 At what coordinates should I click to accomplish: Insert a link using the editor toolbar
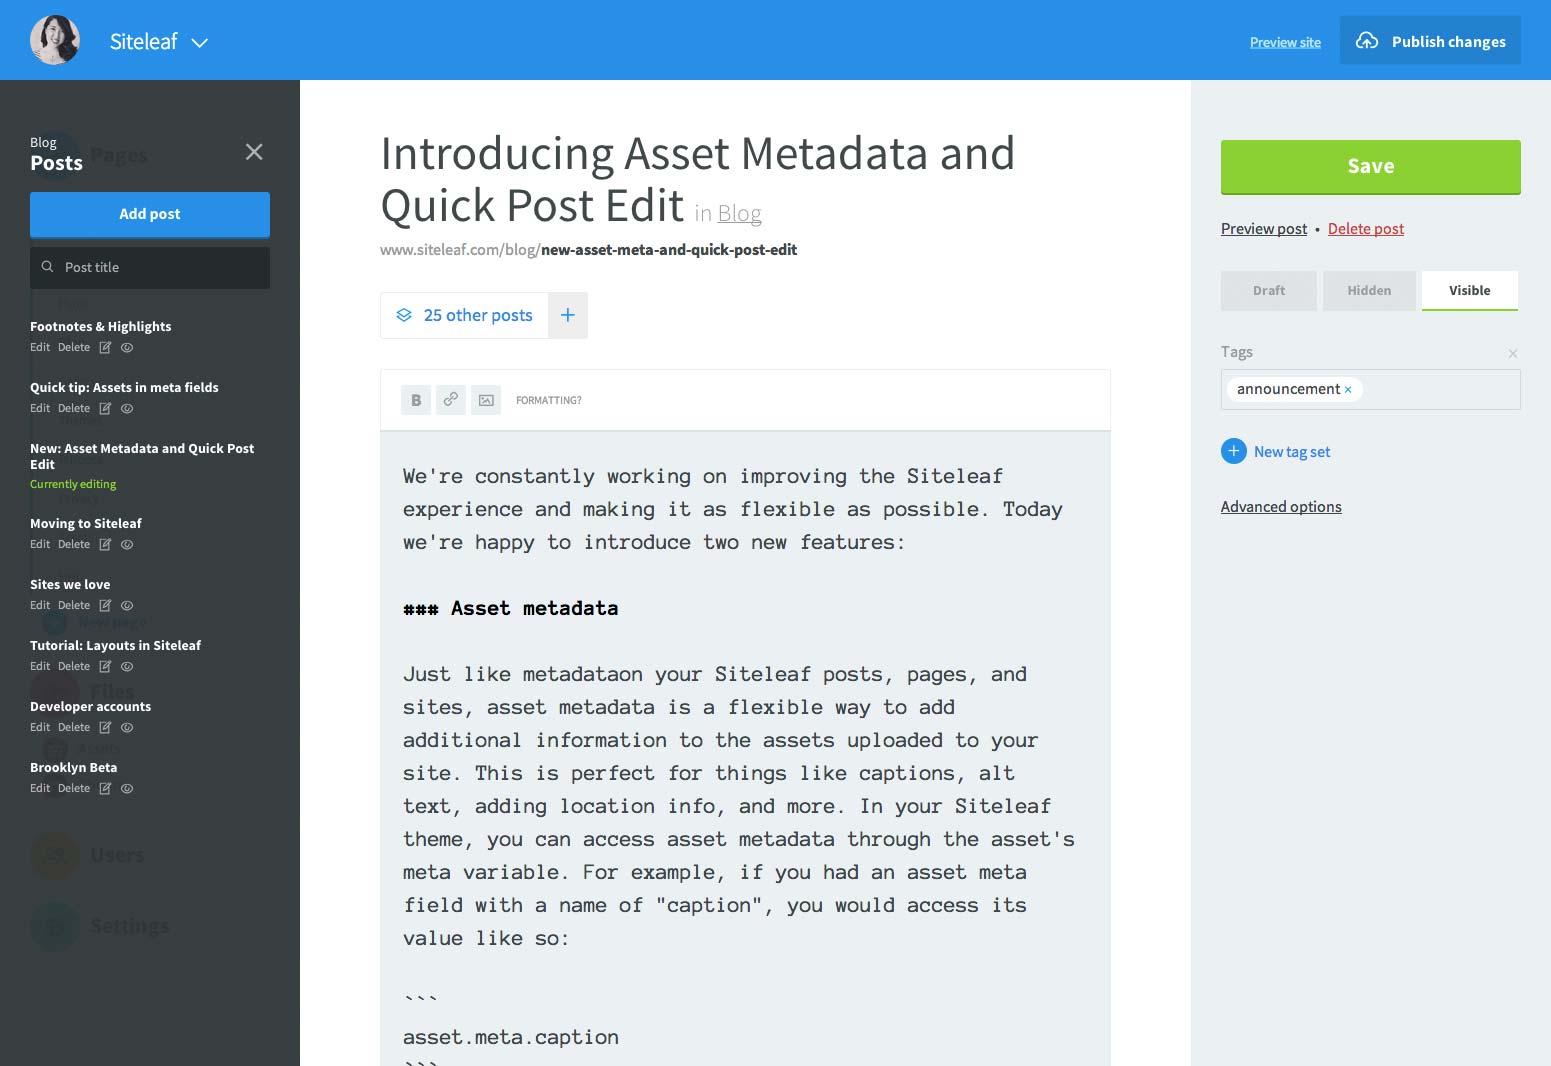point(450,399)
